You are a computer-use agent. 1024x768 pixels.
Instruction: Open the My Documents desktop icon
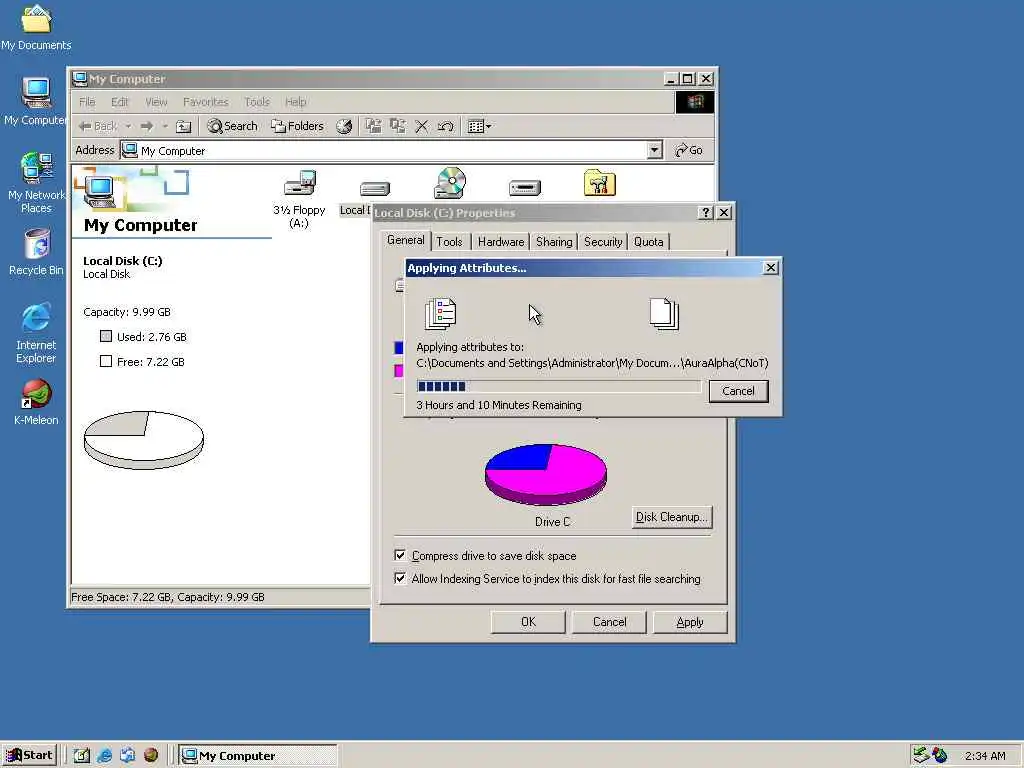coord(36,27)
